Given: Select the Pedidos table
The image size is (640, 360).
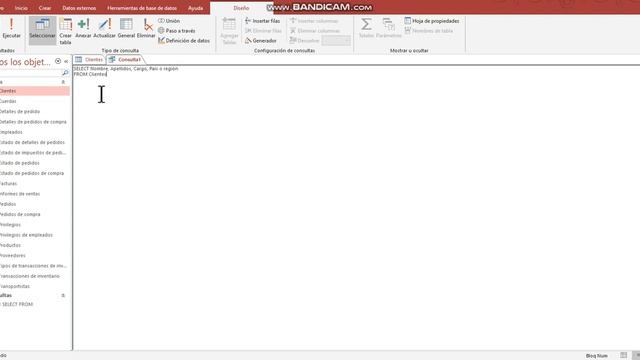Looking at the screenshot, I should click(x=35, y=204).
